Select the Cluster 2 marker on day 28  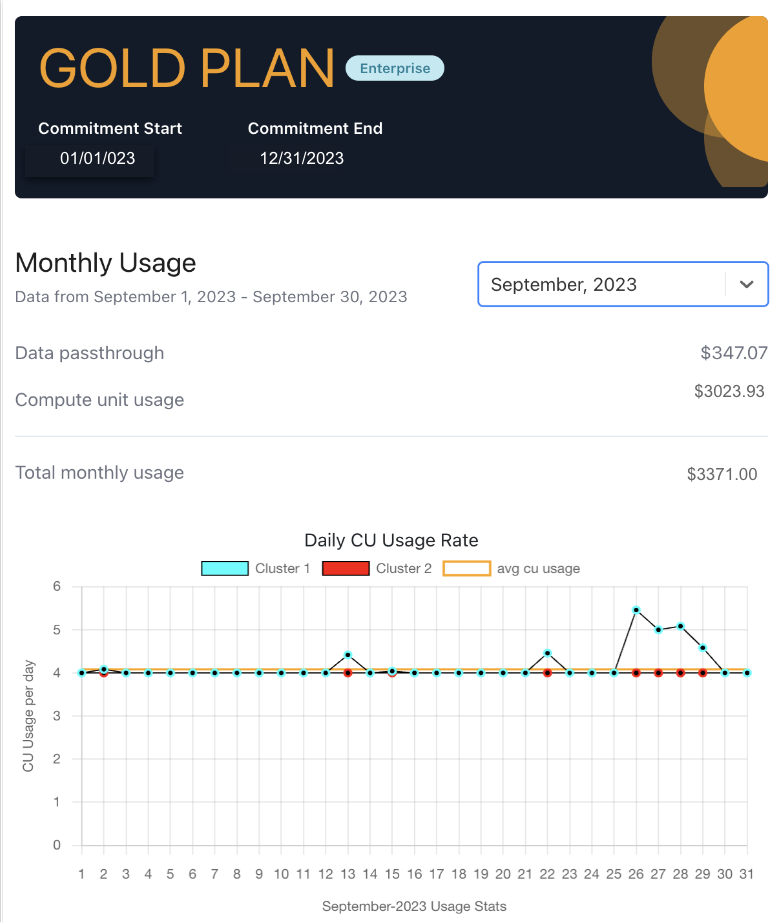click(x=680, y=673)
